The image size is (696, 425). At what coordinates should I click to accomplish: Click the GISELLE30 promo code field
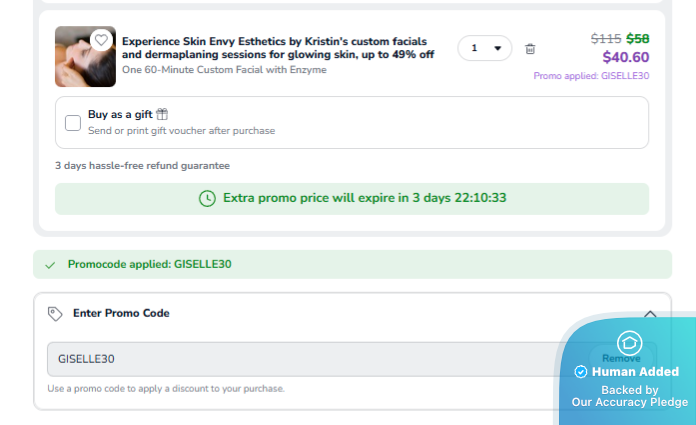[300, 359]
